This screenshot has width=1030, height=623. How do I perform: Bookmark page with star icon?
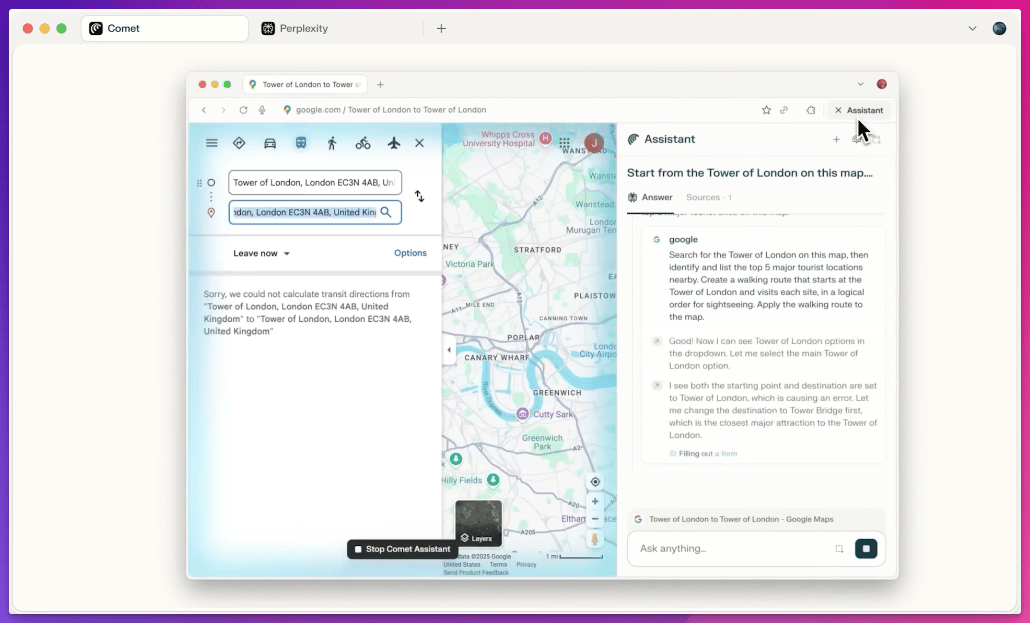tap(766, 110)
